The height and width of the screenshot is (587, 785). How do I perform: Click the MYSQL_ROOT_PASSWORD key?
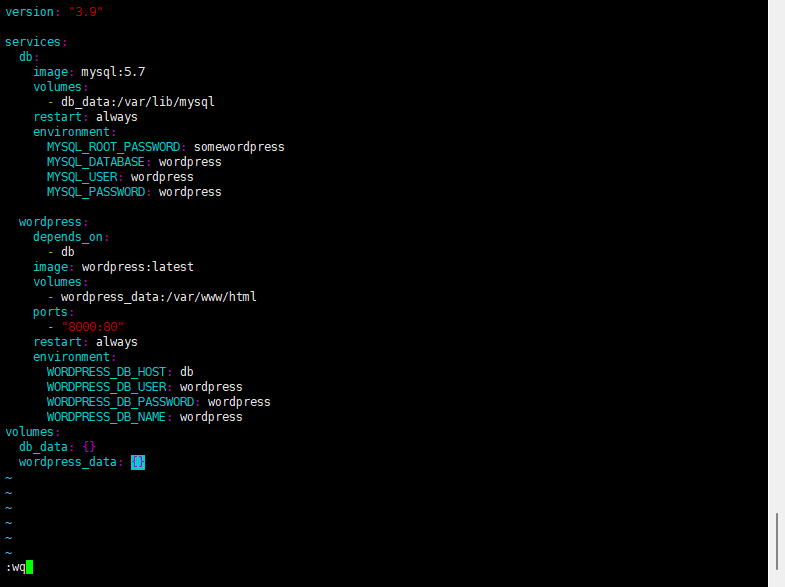[114, 147]
